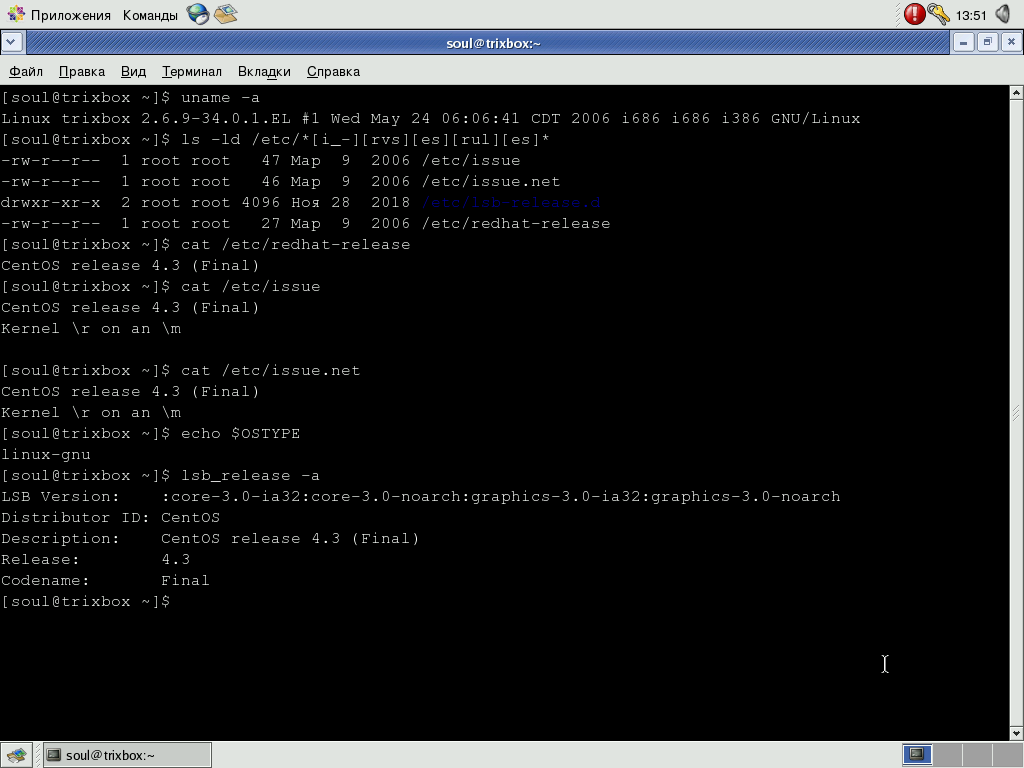1024x768 pixels.
Task: Launch the email client panel icon
Action: pyautogui.click(x=225, y=14)
